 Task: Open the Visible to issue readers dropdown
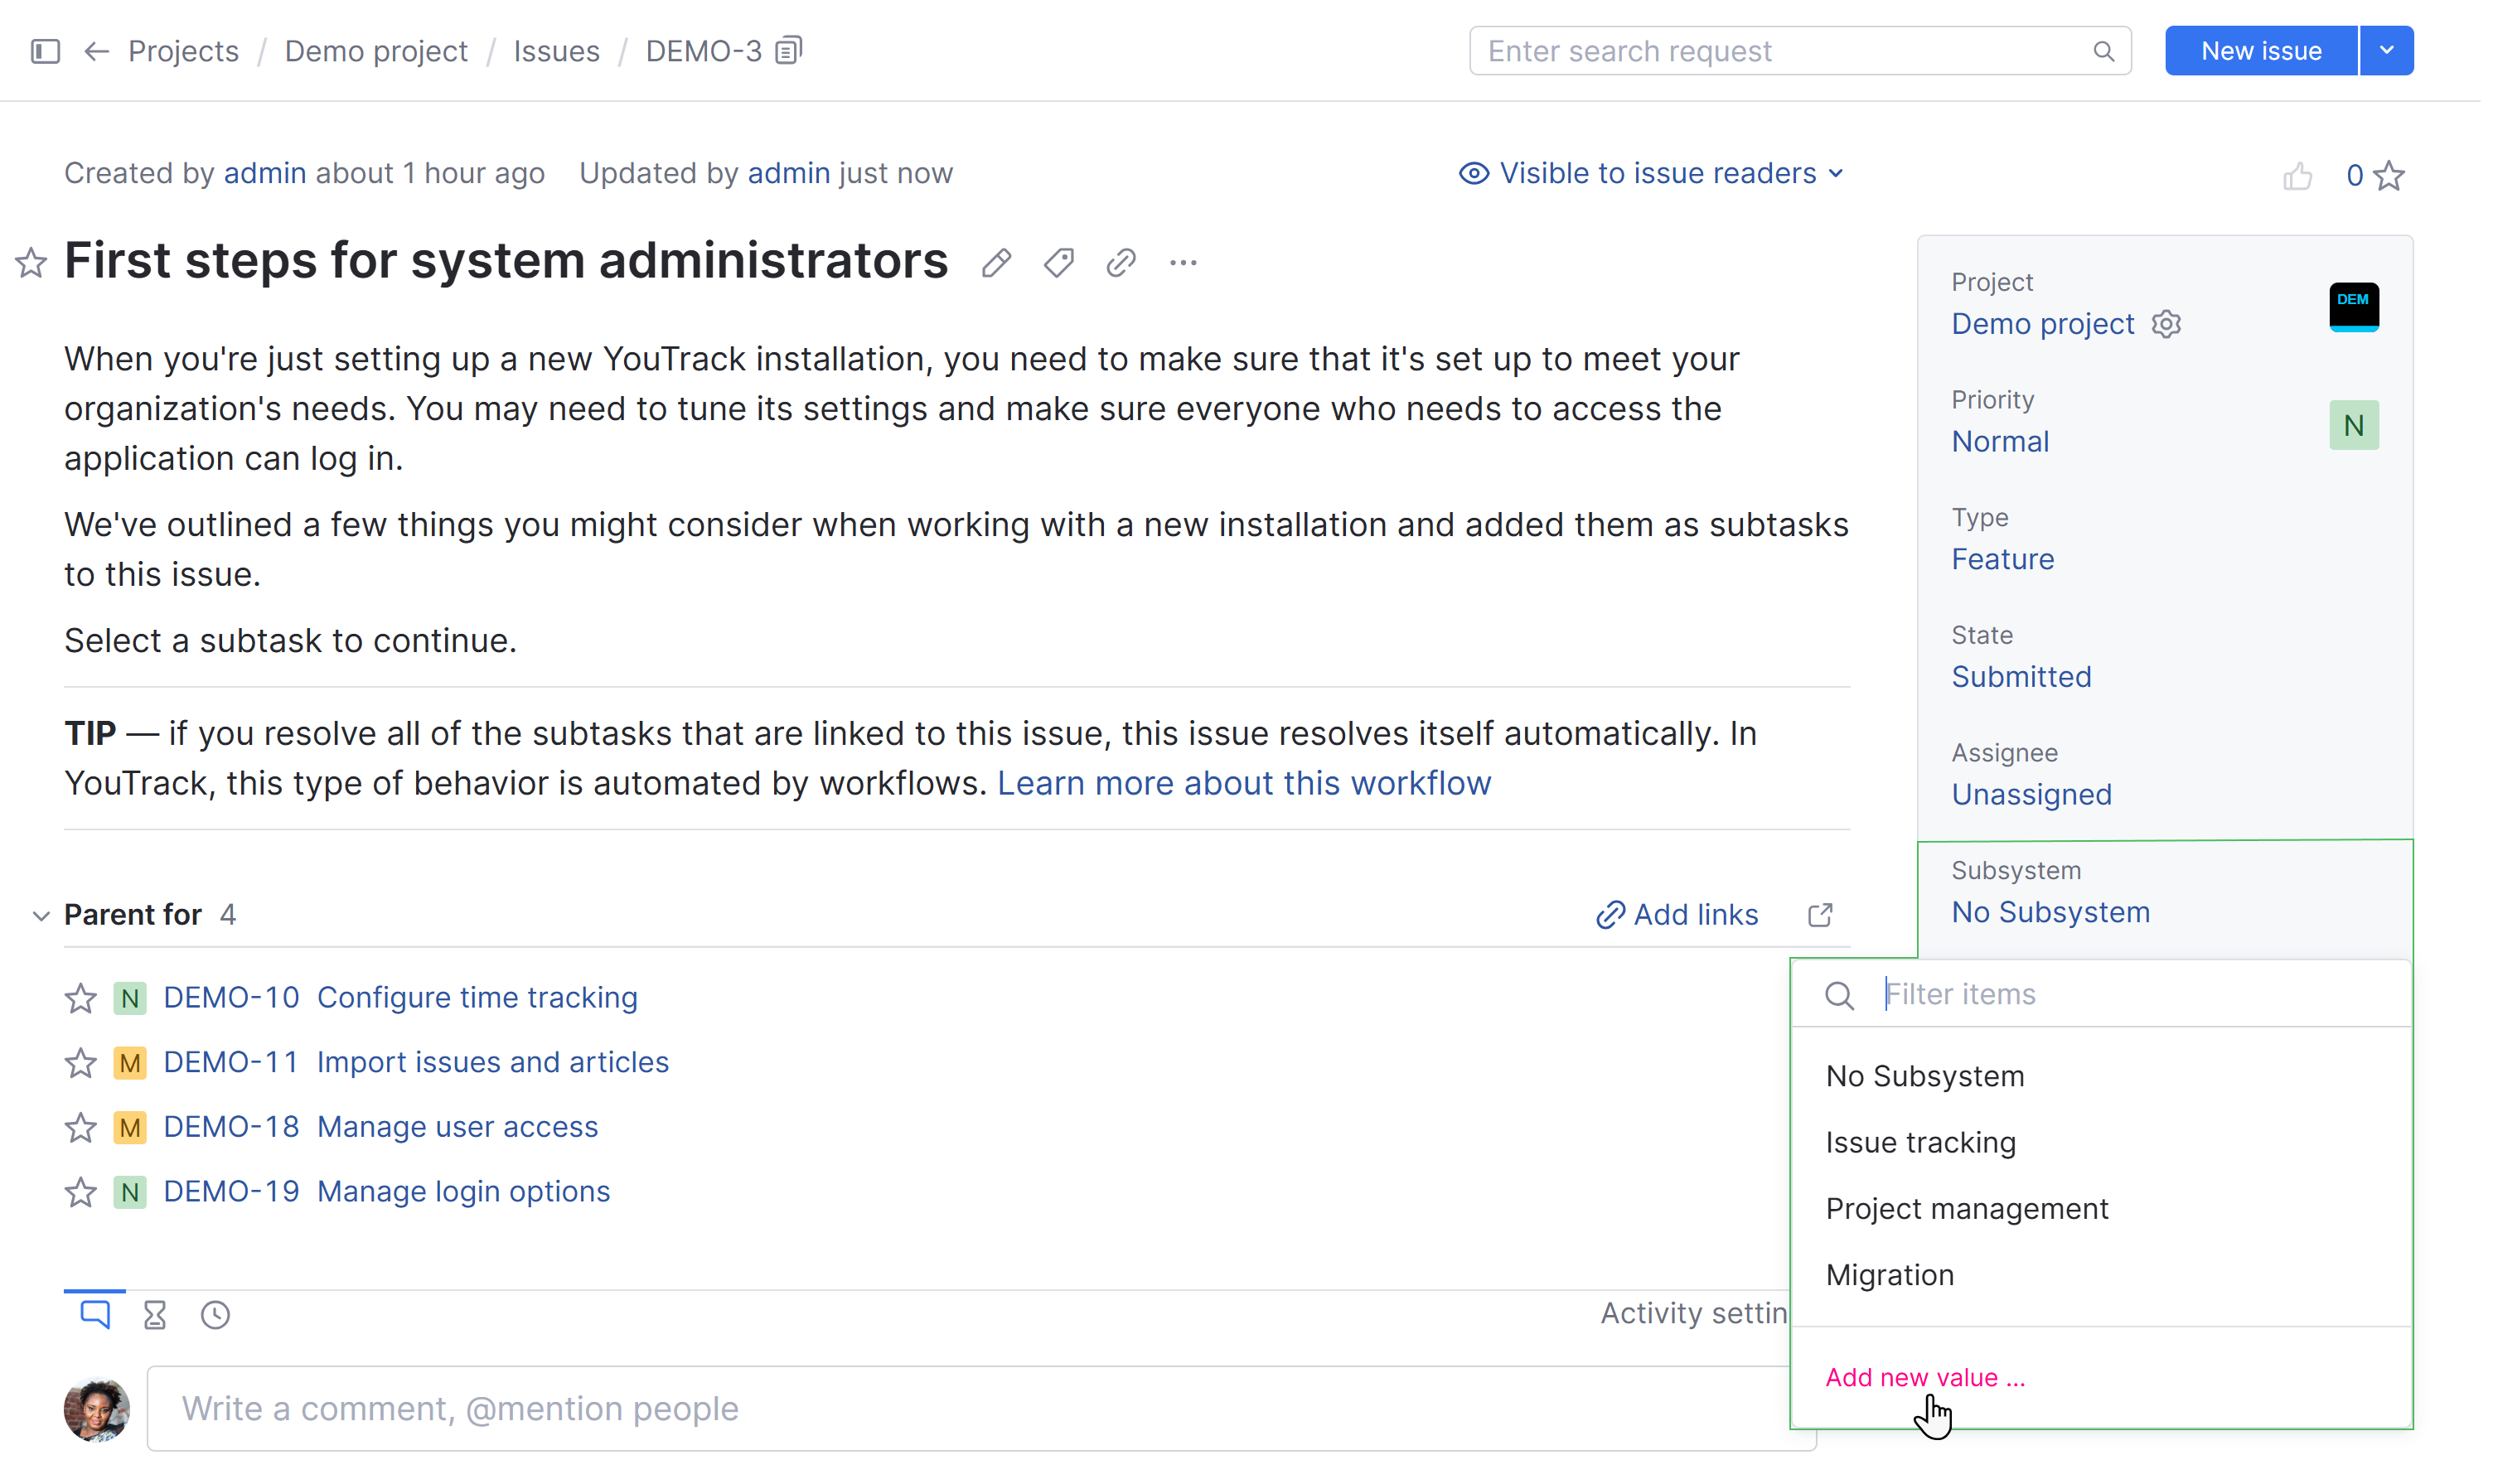coord(1651,174)
